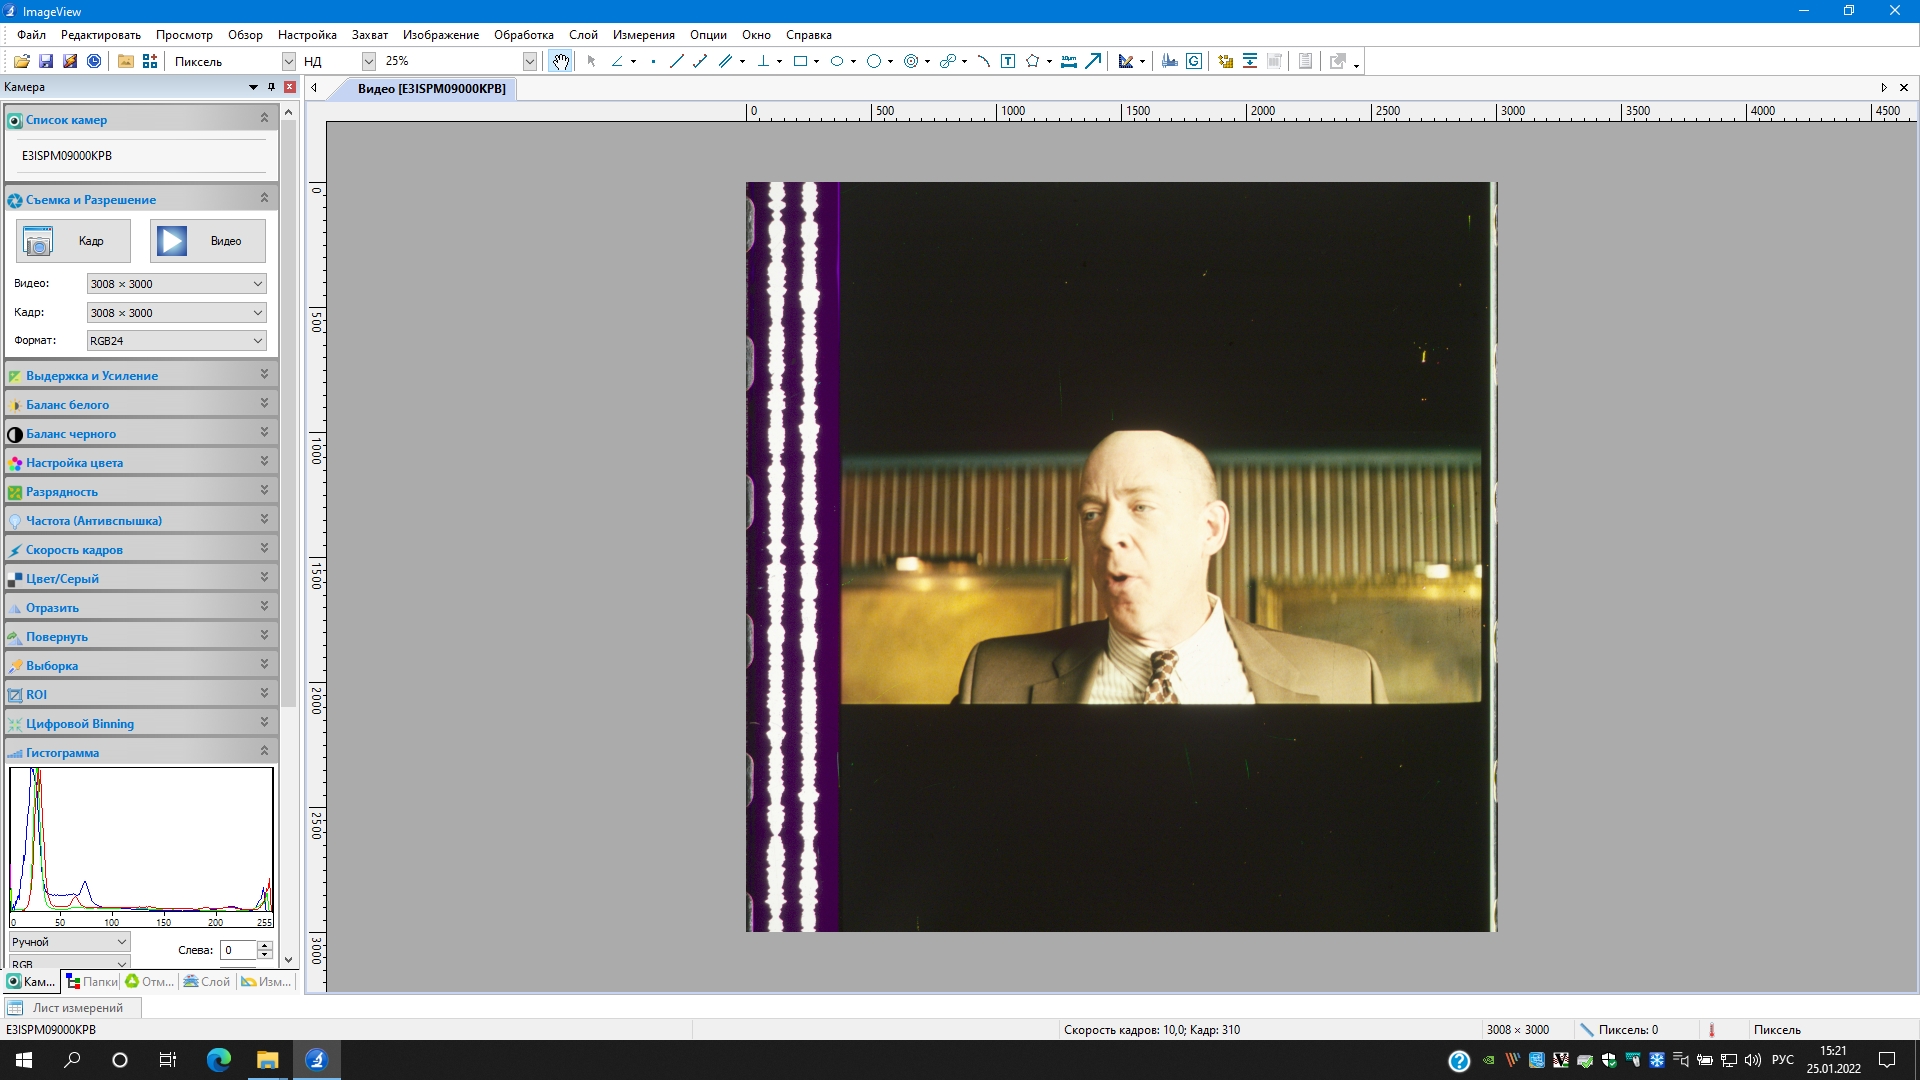The height and width of the screenshot is (1080, 1920).
Task: Toggle the pin on the Камера panel
Action: pos(271,87)
